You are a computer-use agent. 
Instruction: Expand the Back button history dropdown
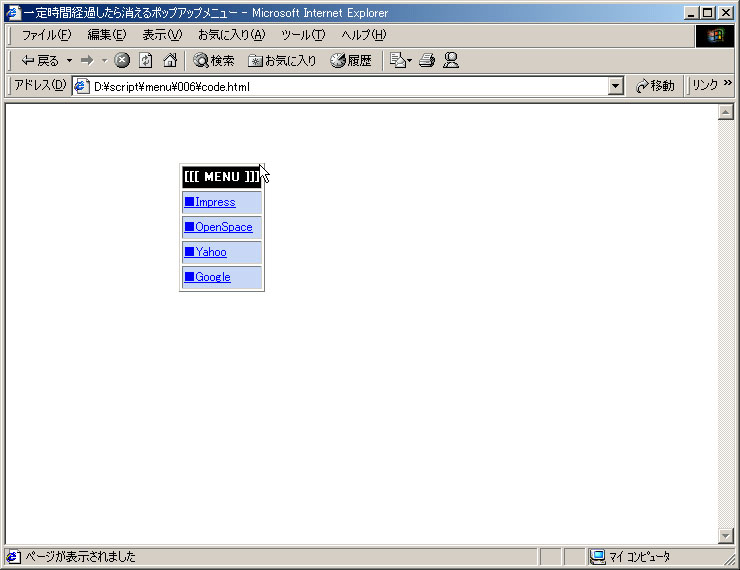pyautogui.click(x=69, y=60)
